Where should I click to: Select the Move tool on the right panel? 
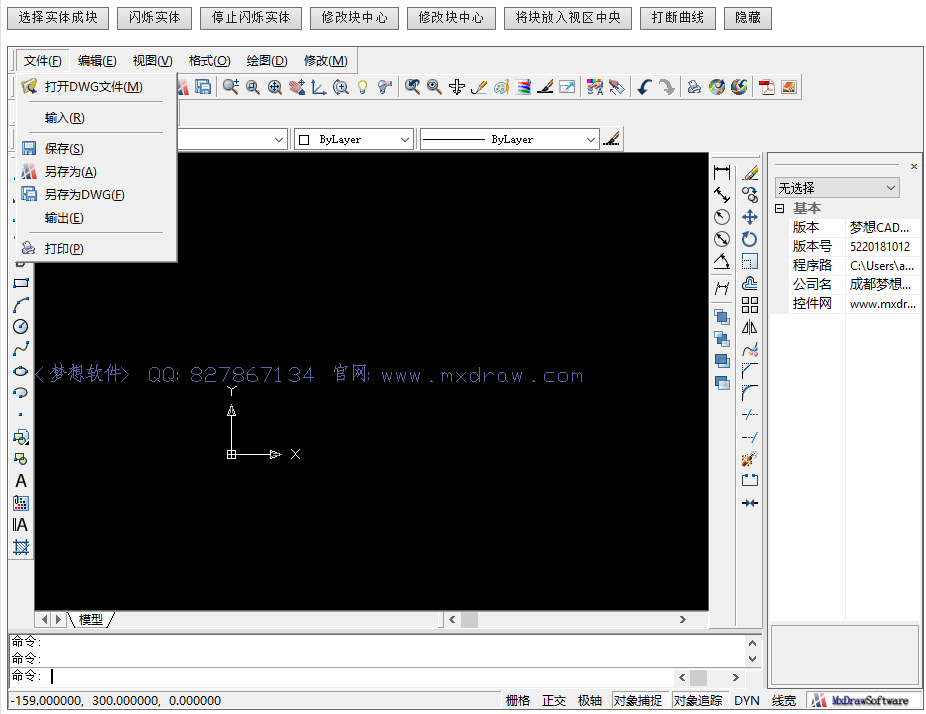click(750, 217)
